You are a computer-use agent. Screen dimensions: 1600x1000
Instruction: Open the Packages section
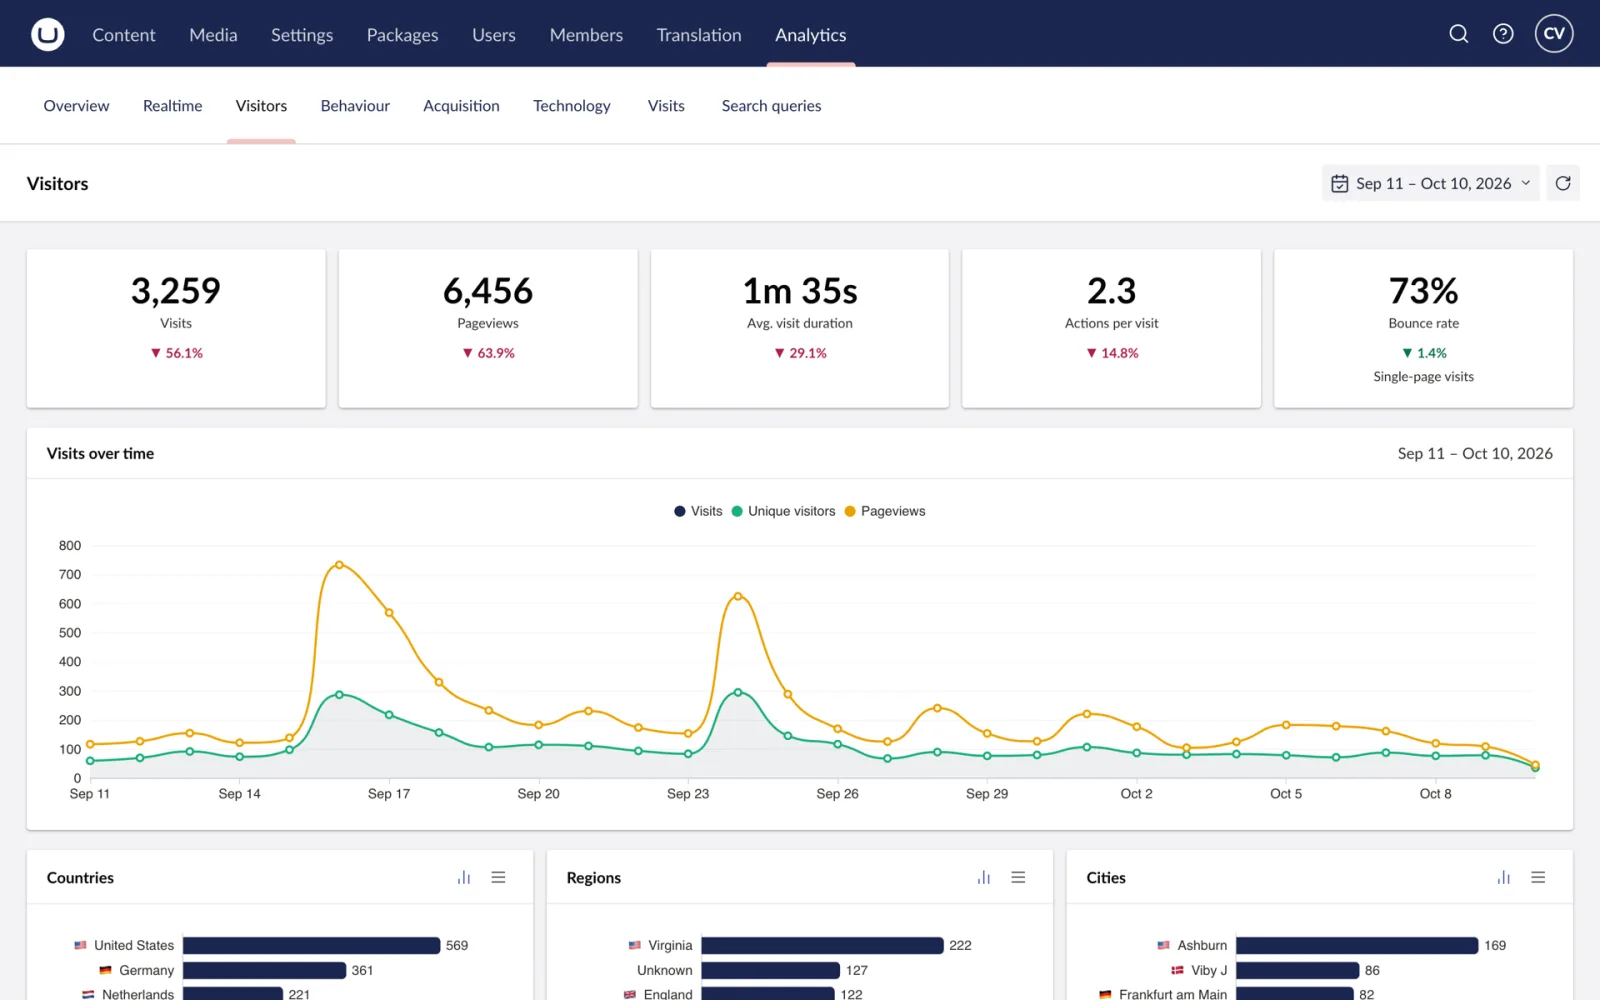402,35
